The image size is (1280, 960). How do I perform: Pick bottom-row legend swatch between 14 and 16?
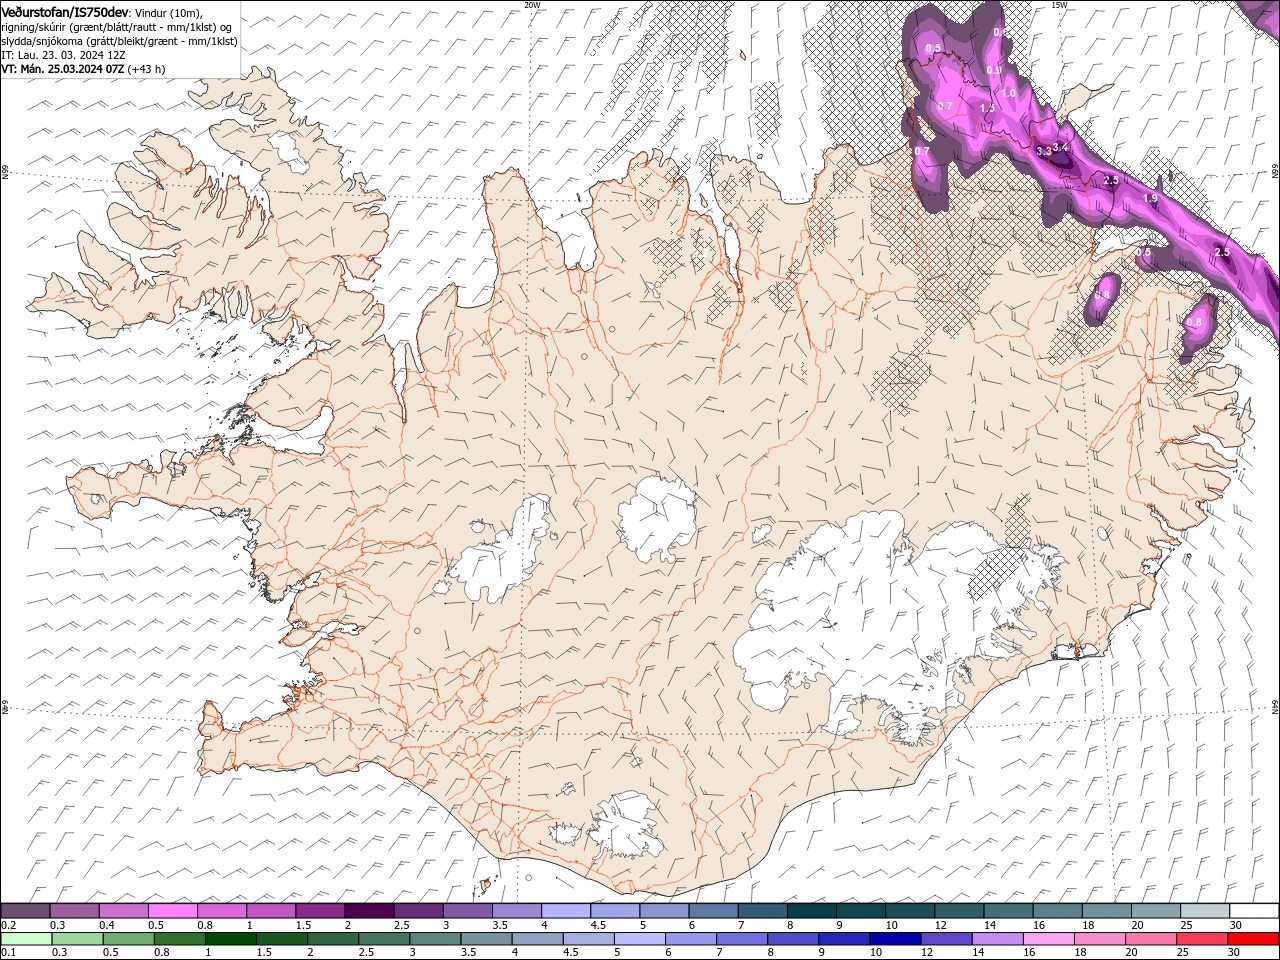997,939
